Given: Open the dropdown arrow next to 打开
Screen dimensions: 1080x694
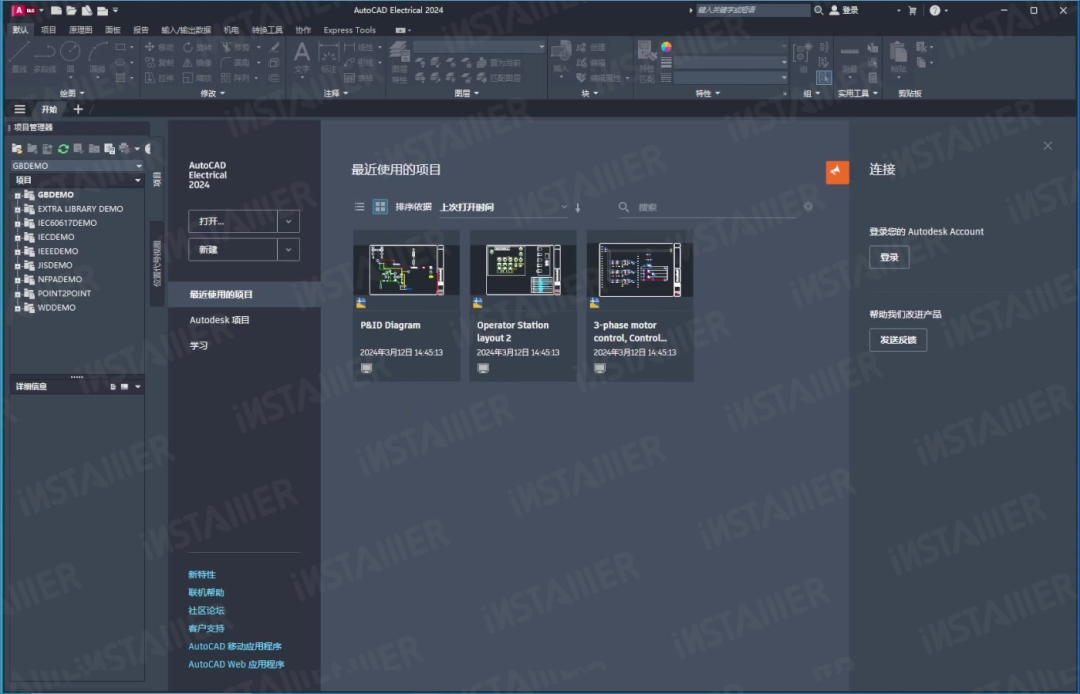Looking at the screenshot, I should tap(289, 222).
